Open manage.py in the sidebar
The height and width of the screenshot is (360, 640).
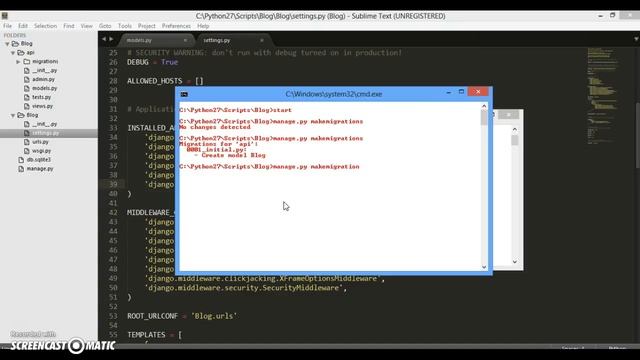[x=40, y=169]
